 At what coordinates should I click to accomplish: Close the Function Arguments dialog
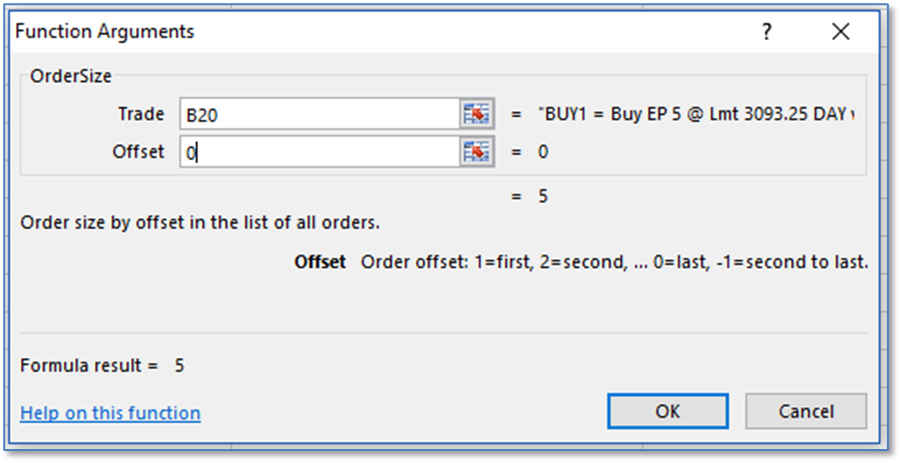(x=840, y=32)
